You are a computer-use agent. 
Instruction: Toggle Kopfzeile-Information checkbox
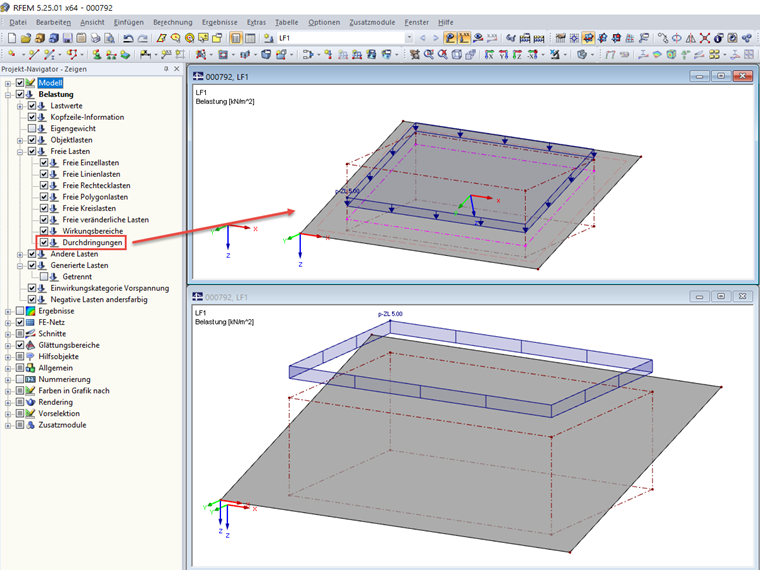(x=32, y=117)
